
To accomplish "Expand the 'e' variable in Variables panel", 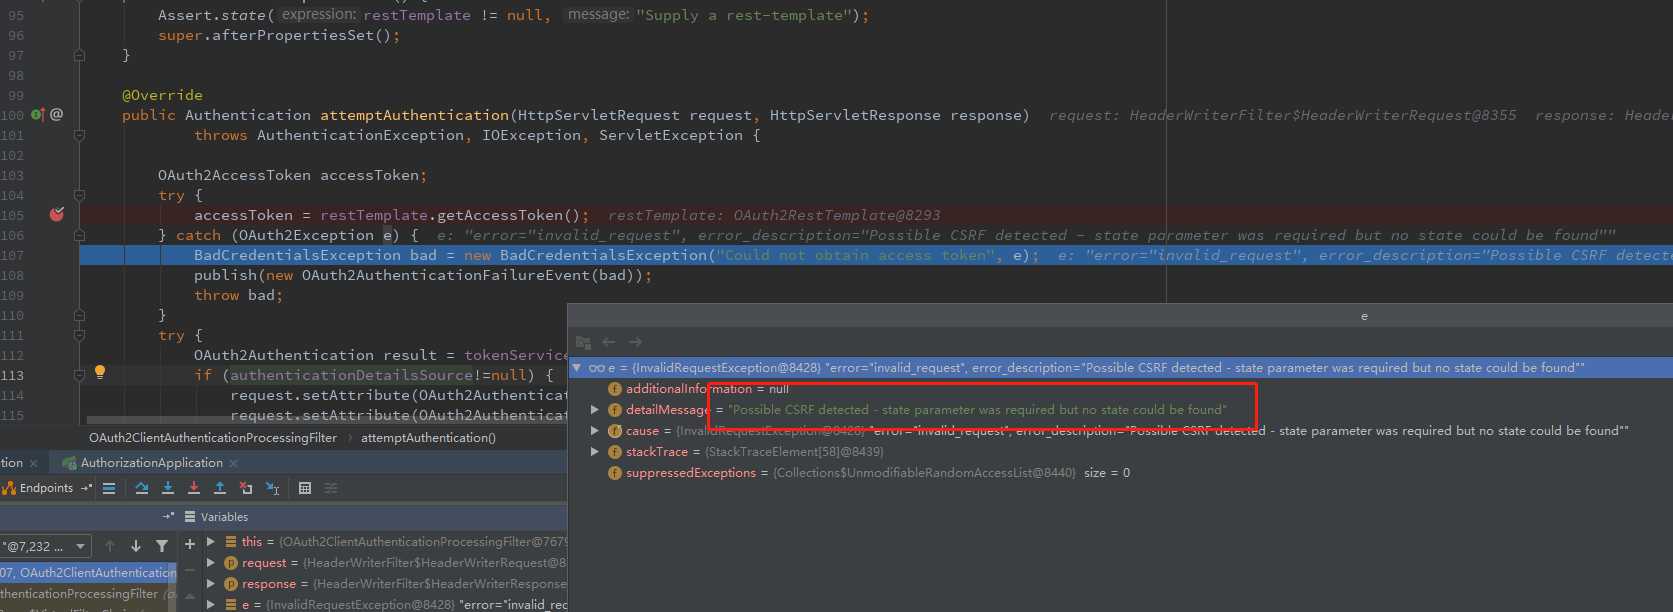I will tap(211, 605).
